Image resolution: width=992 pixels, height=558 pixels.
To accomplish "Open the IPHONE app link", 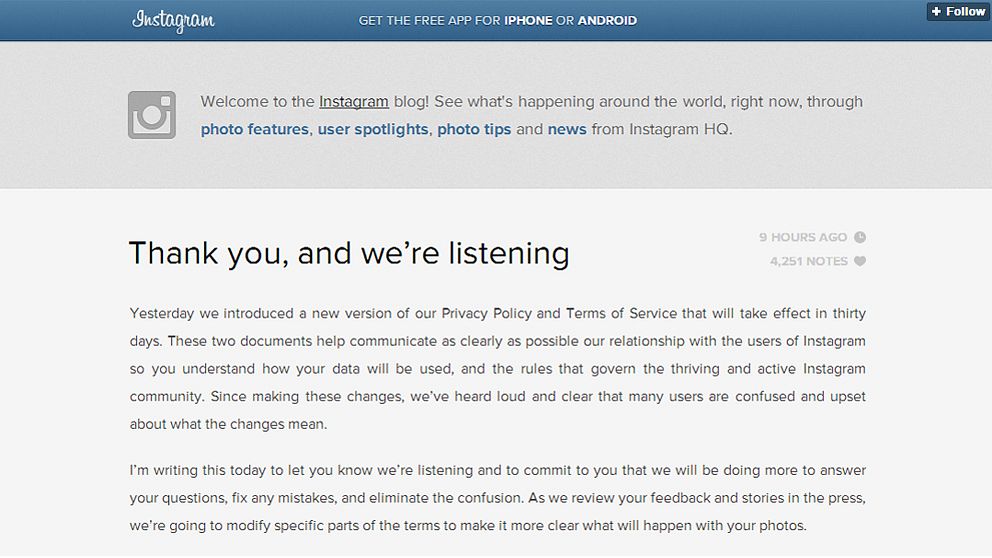I will point(528,20).
